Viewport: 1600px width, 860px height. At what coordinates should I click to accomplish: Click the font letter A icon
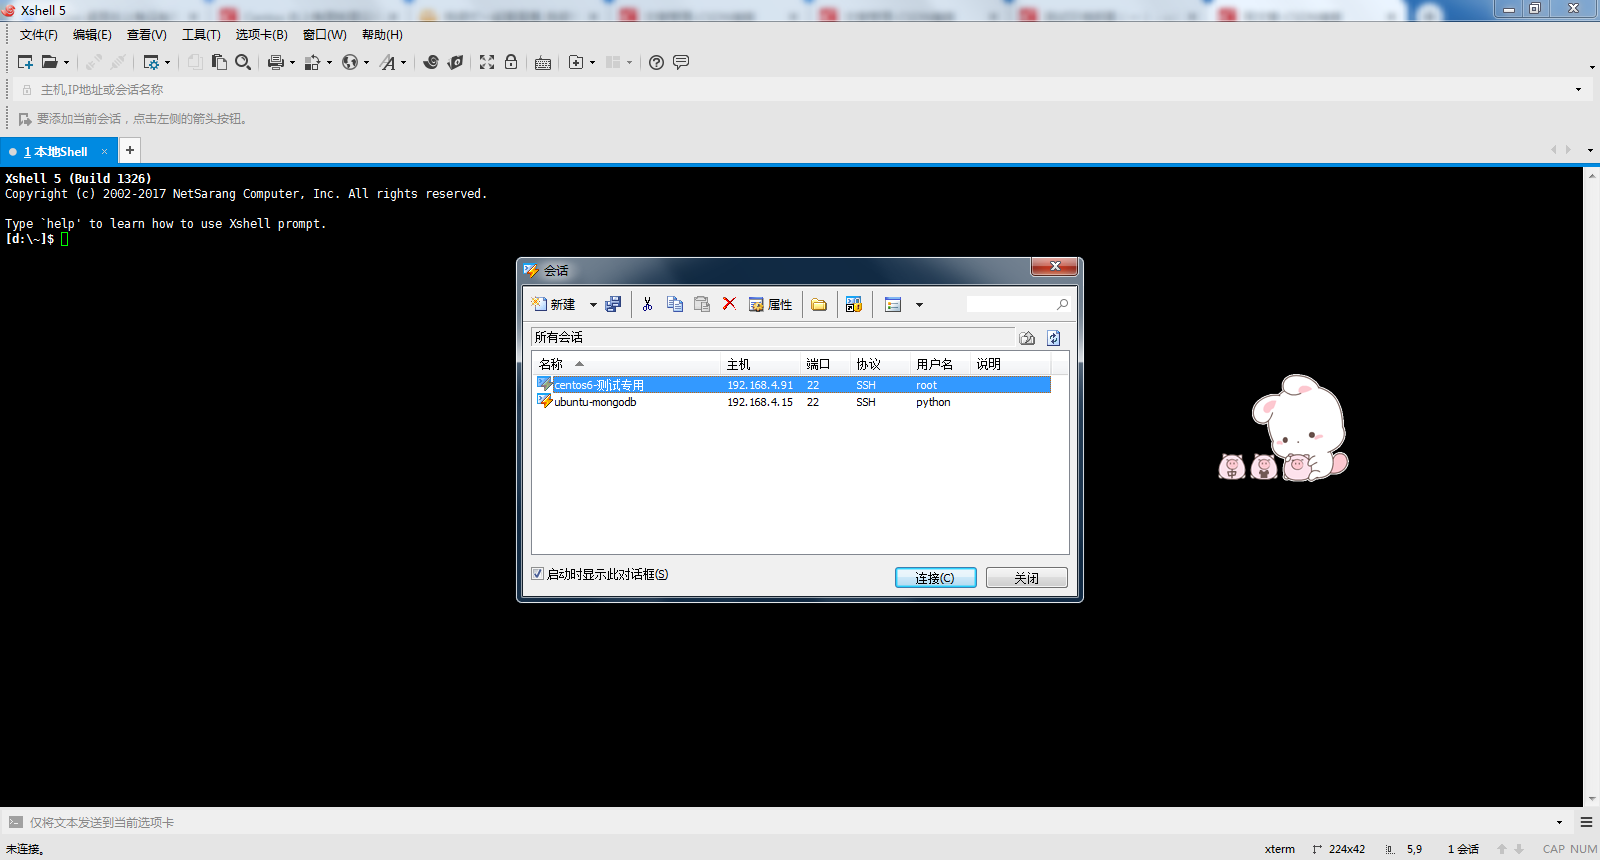tap(388, 62)
